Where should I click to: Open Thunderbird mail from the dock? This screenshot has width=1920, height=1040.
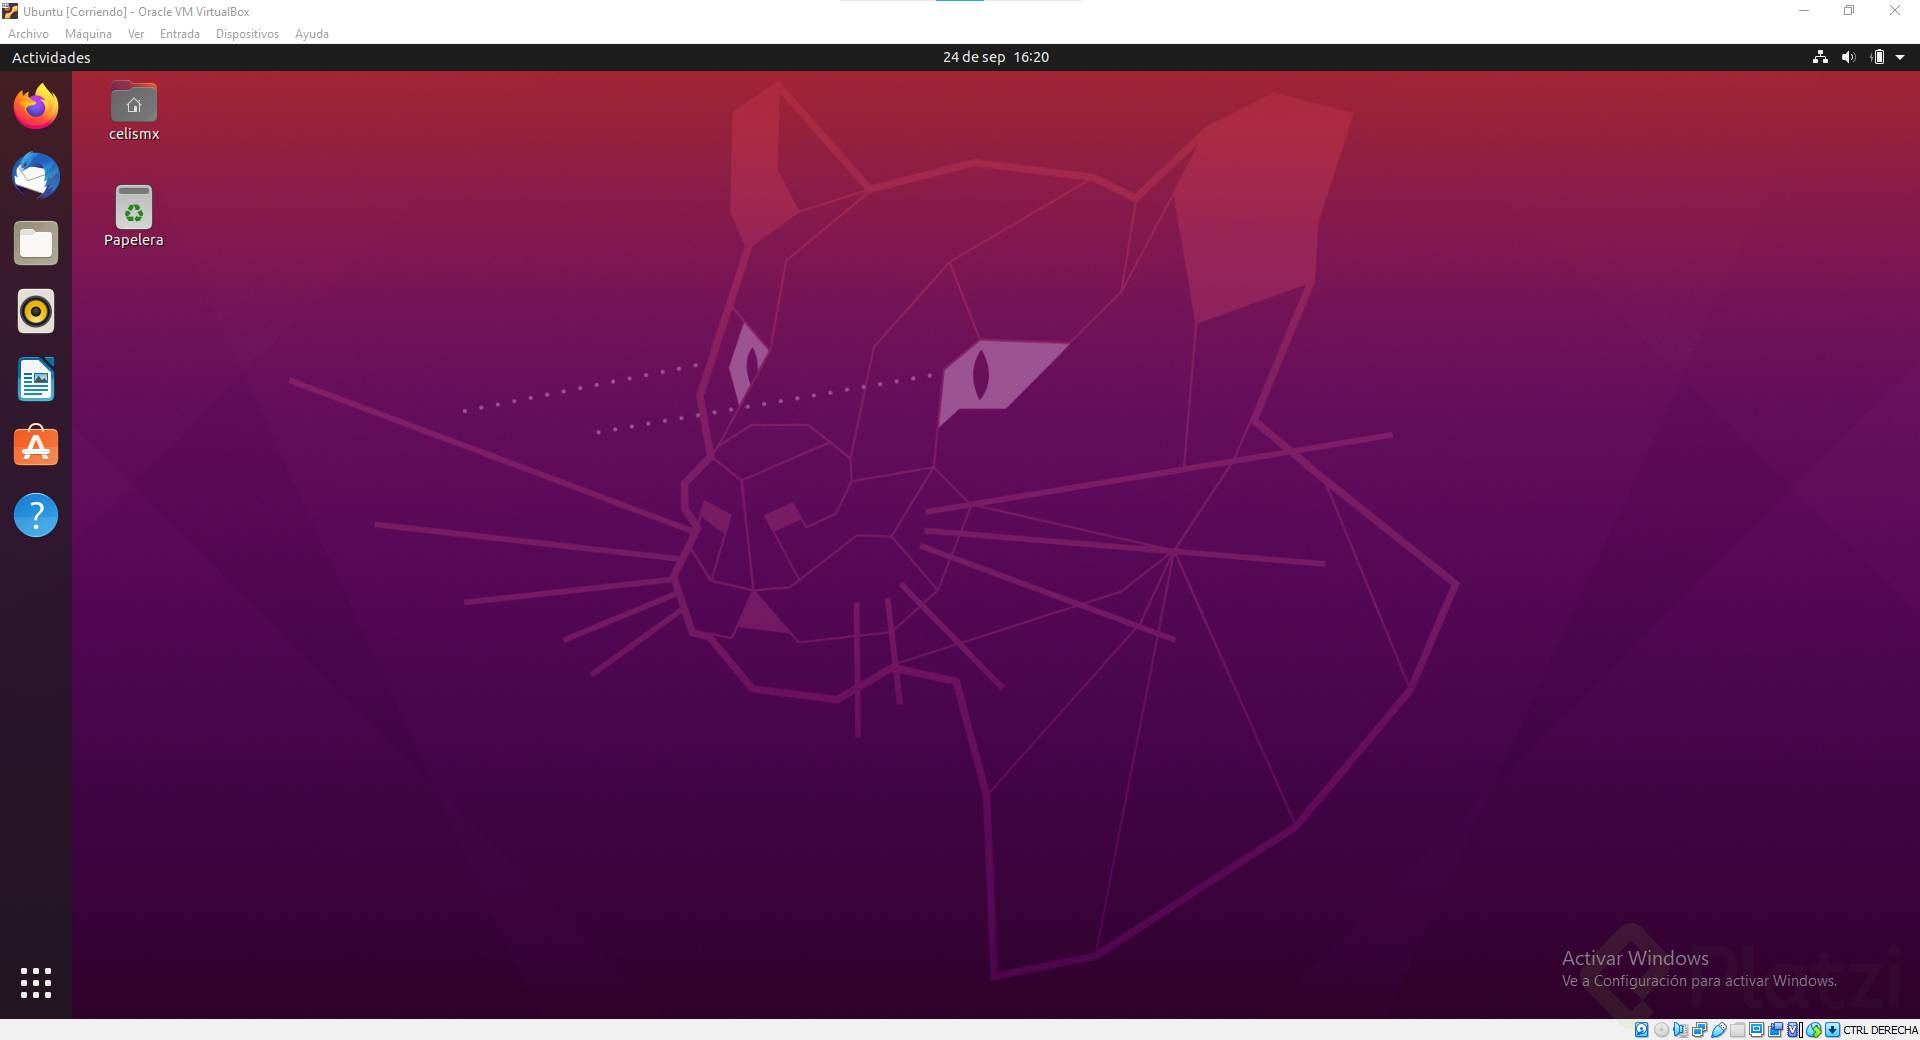coord(36,175)
